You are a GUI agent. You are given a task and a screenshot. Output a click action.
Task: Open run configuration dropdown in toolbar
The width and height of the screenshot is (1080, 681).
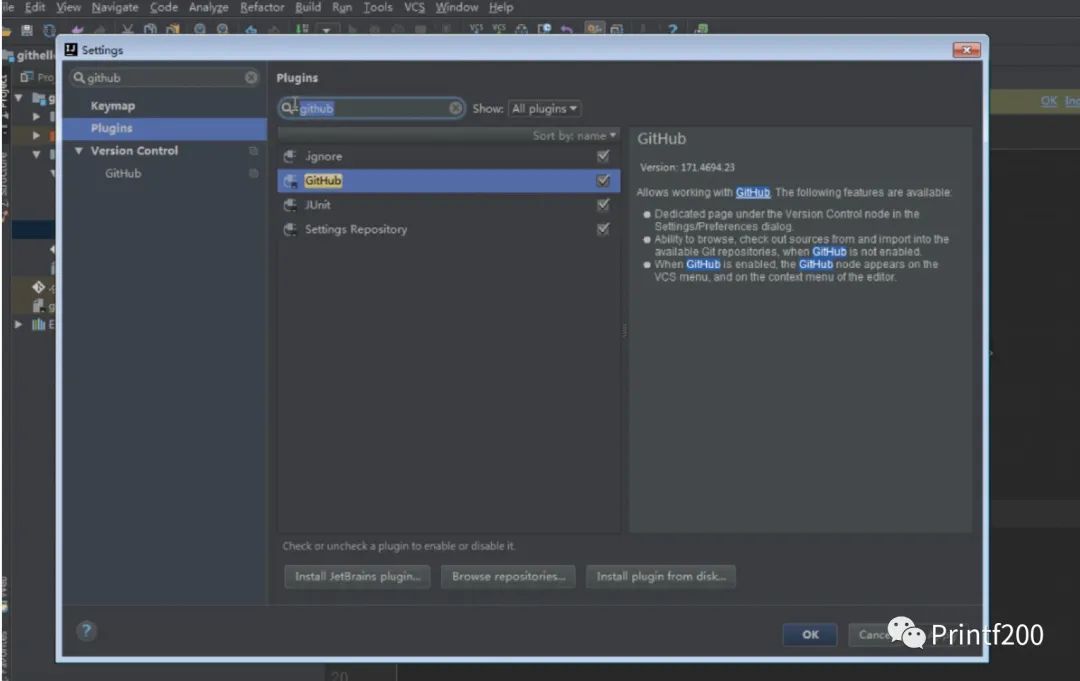(326, 30)
